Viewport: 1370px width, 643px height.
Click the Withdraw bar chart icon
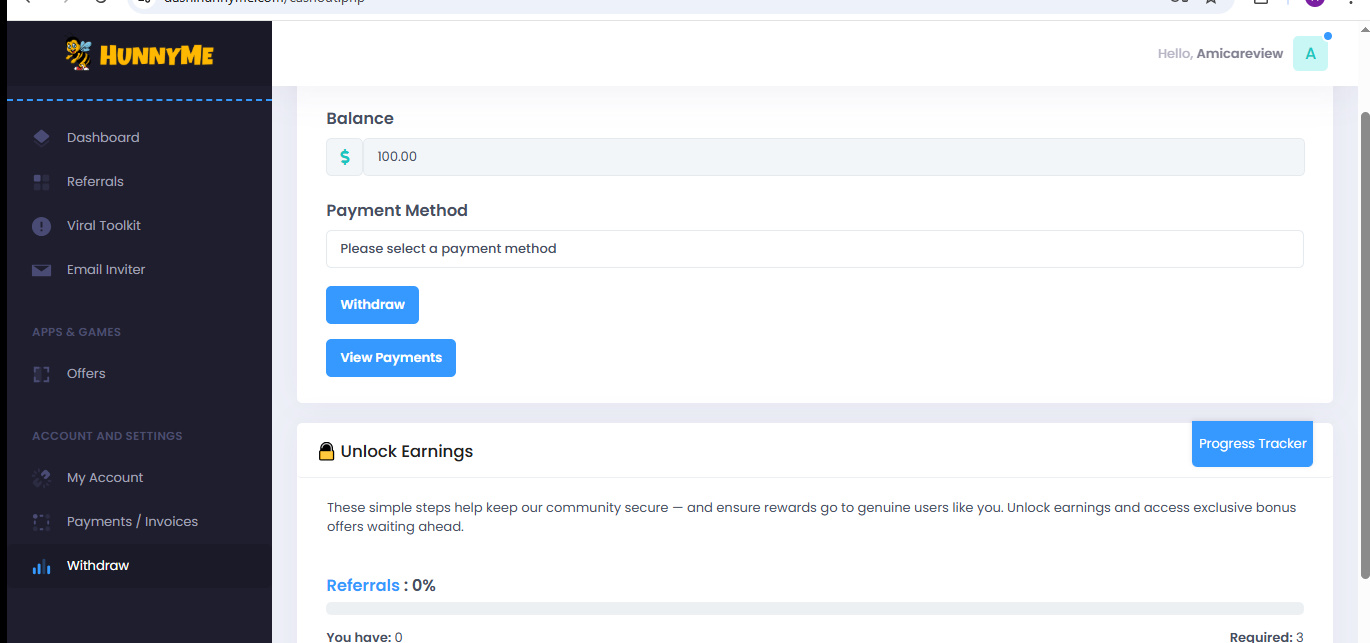(x=41, y=566)
